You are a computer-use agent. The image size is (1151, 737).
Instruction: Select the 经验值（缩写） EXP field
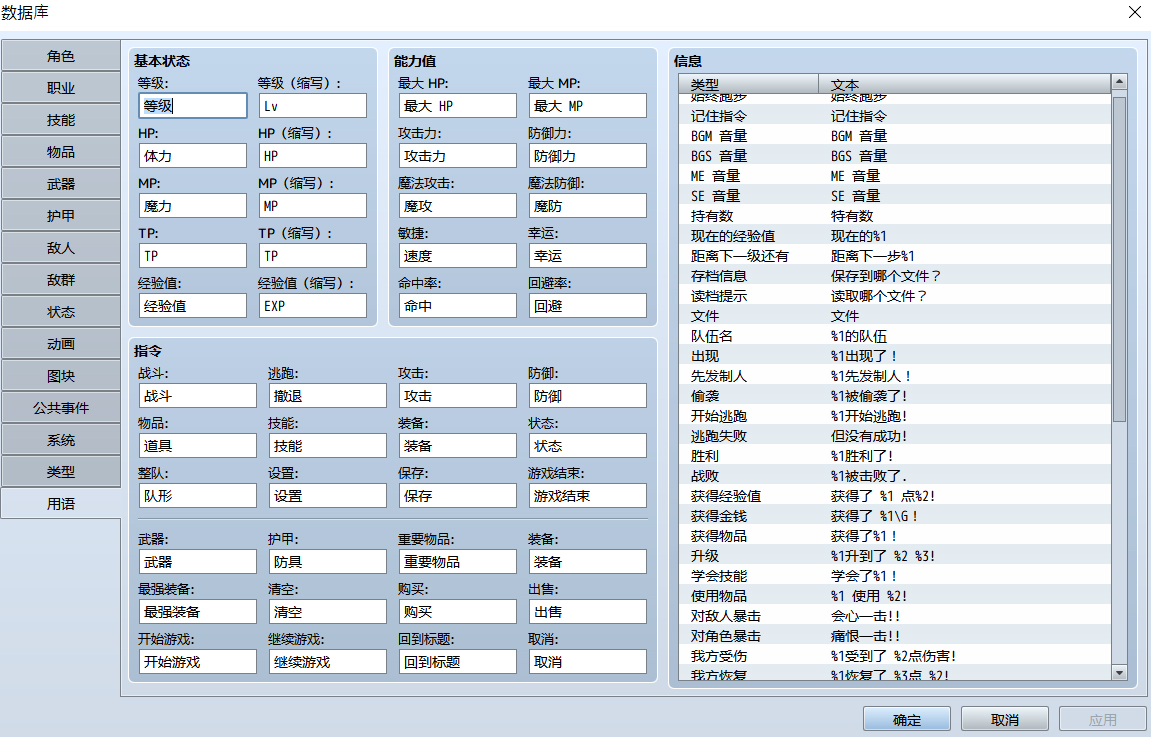[313, 305]
